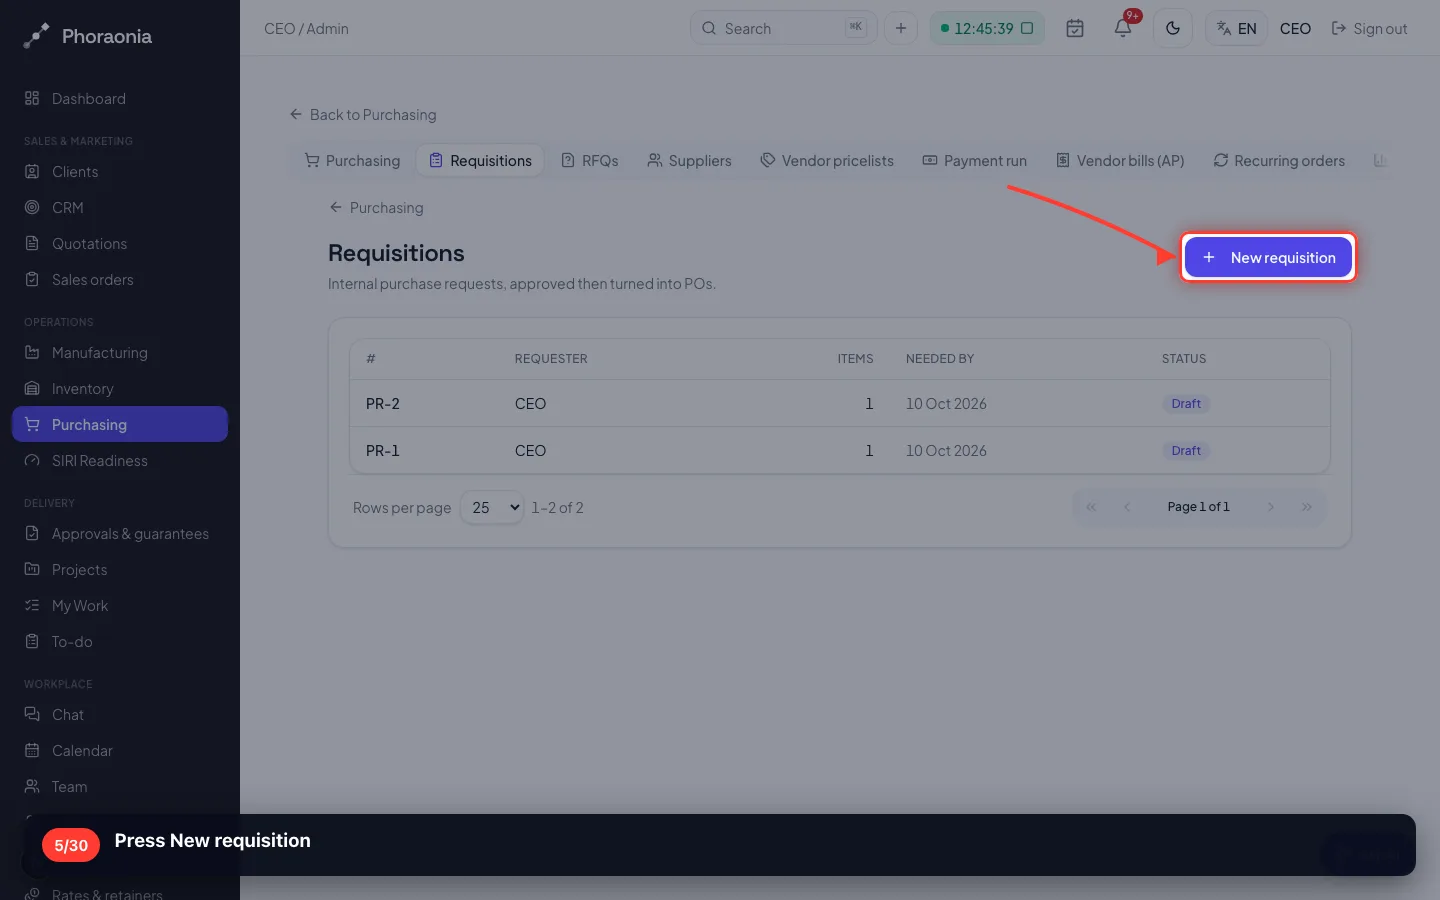
Task: Open Calendar in the sidebar
Action: (120, 751)
